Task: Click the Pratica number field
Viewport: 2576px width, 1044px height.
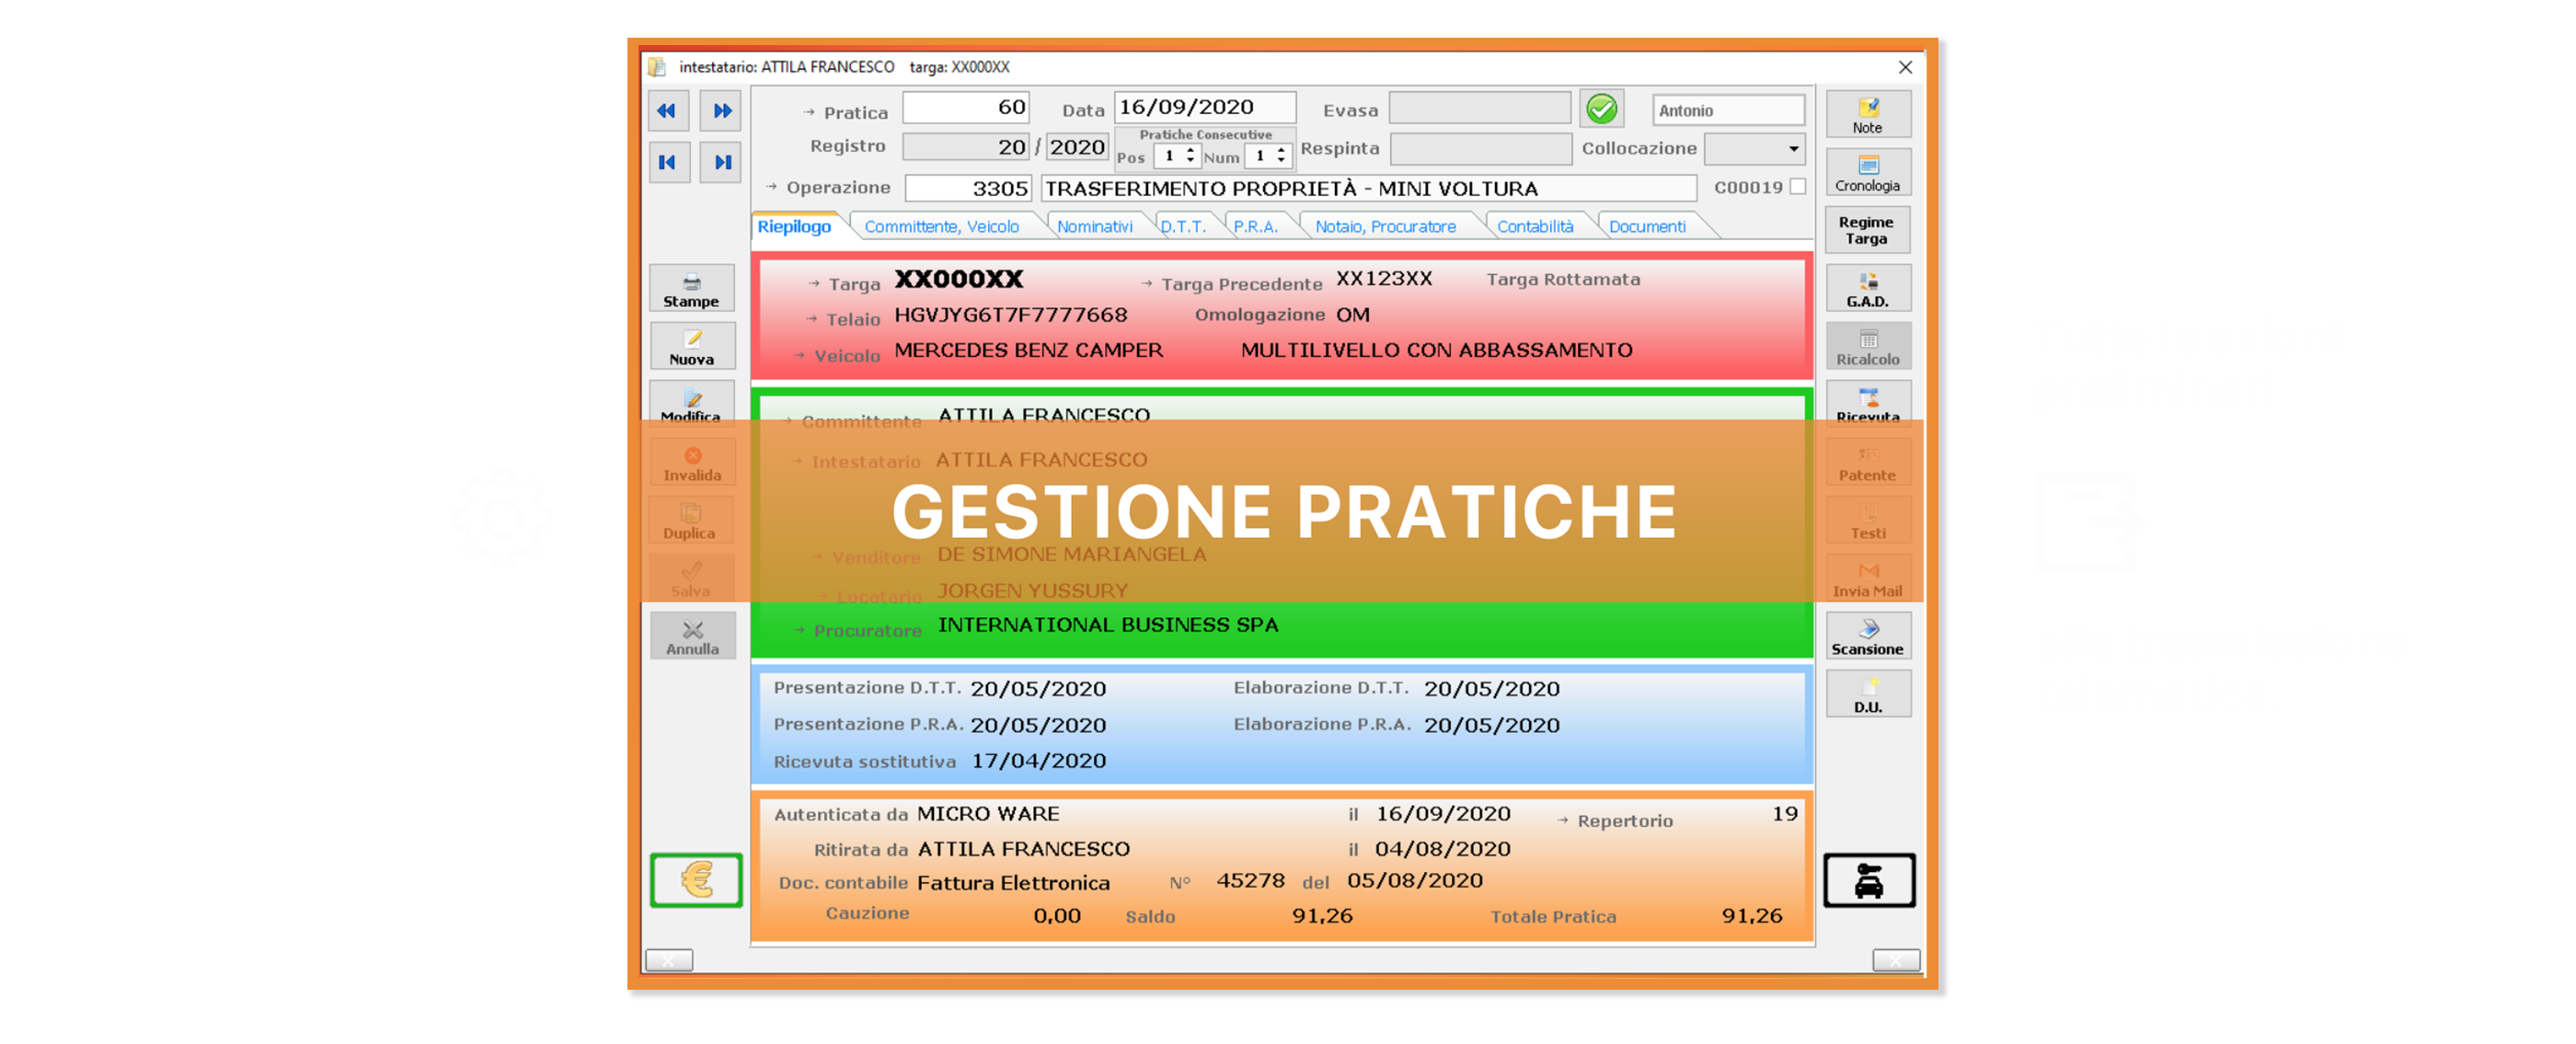Action: click(966, 108)
